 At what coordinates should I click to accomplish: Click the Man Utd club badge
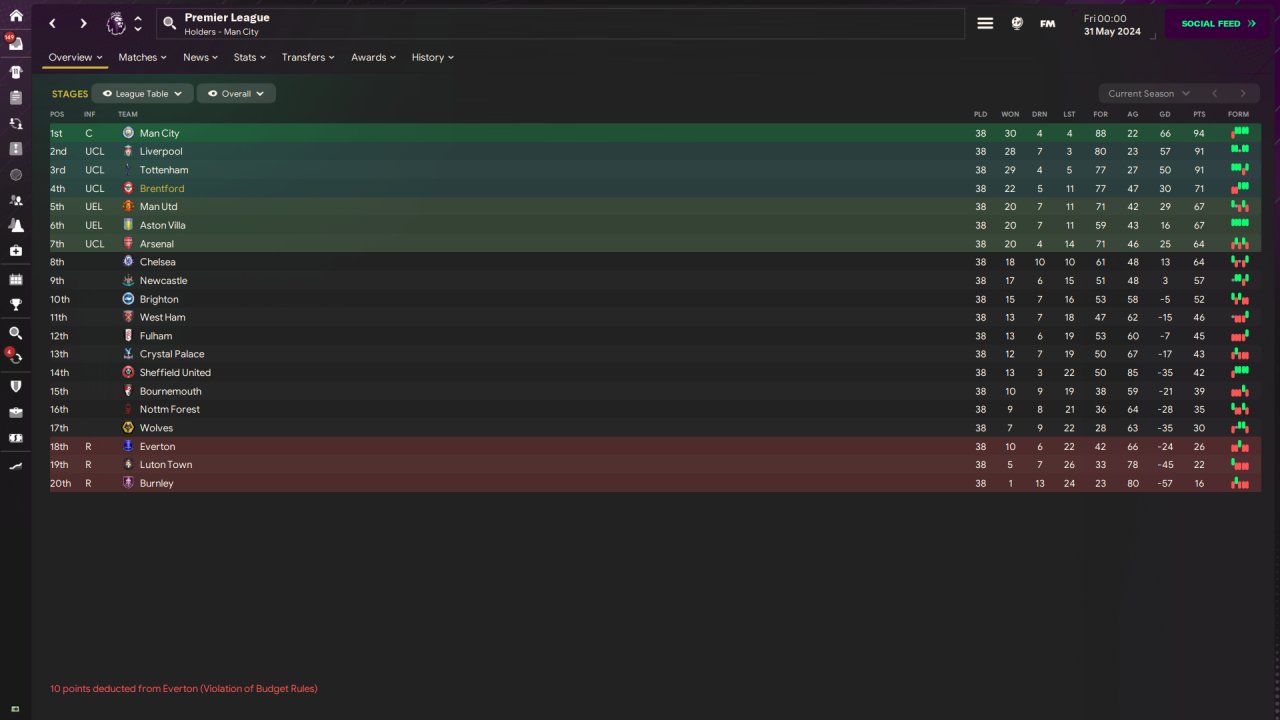pyautogui.click(x=128, y=207)
